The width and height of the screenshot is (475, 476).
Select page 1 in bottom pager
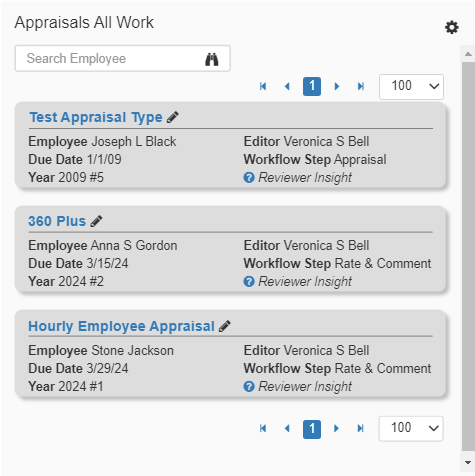pos(312,429)
